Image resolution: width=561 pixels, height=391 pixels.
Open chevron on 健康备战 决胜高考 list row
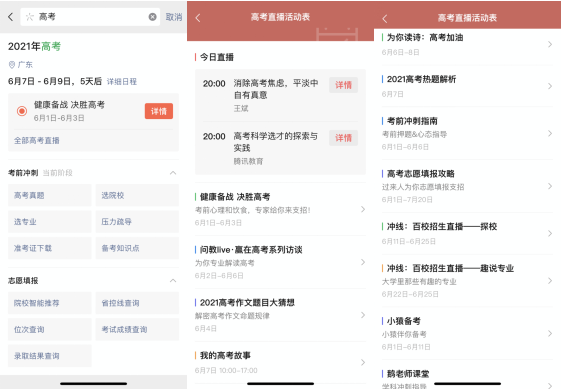coord(363,209)
